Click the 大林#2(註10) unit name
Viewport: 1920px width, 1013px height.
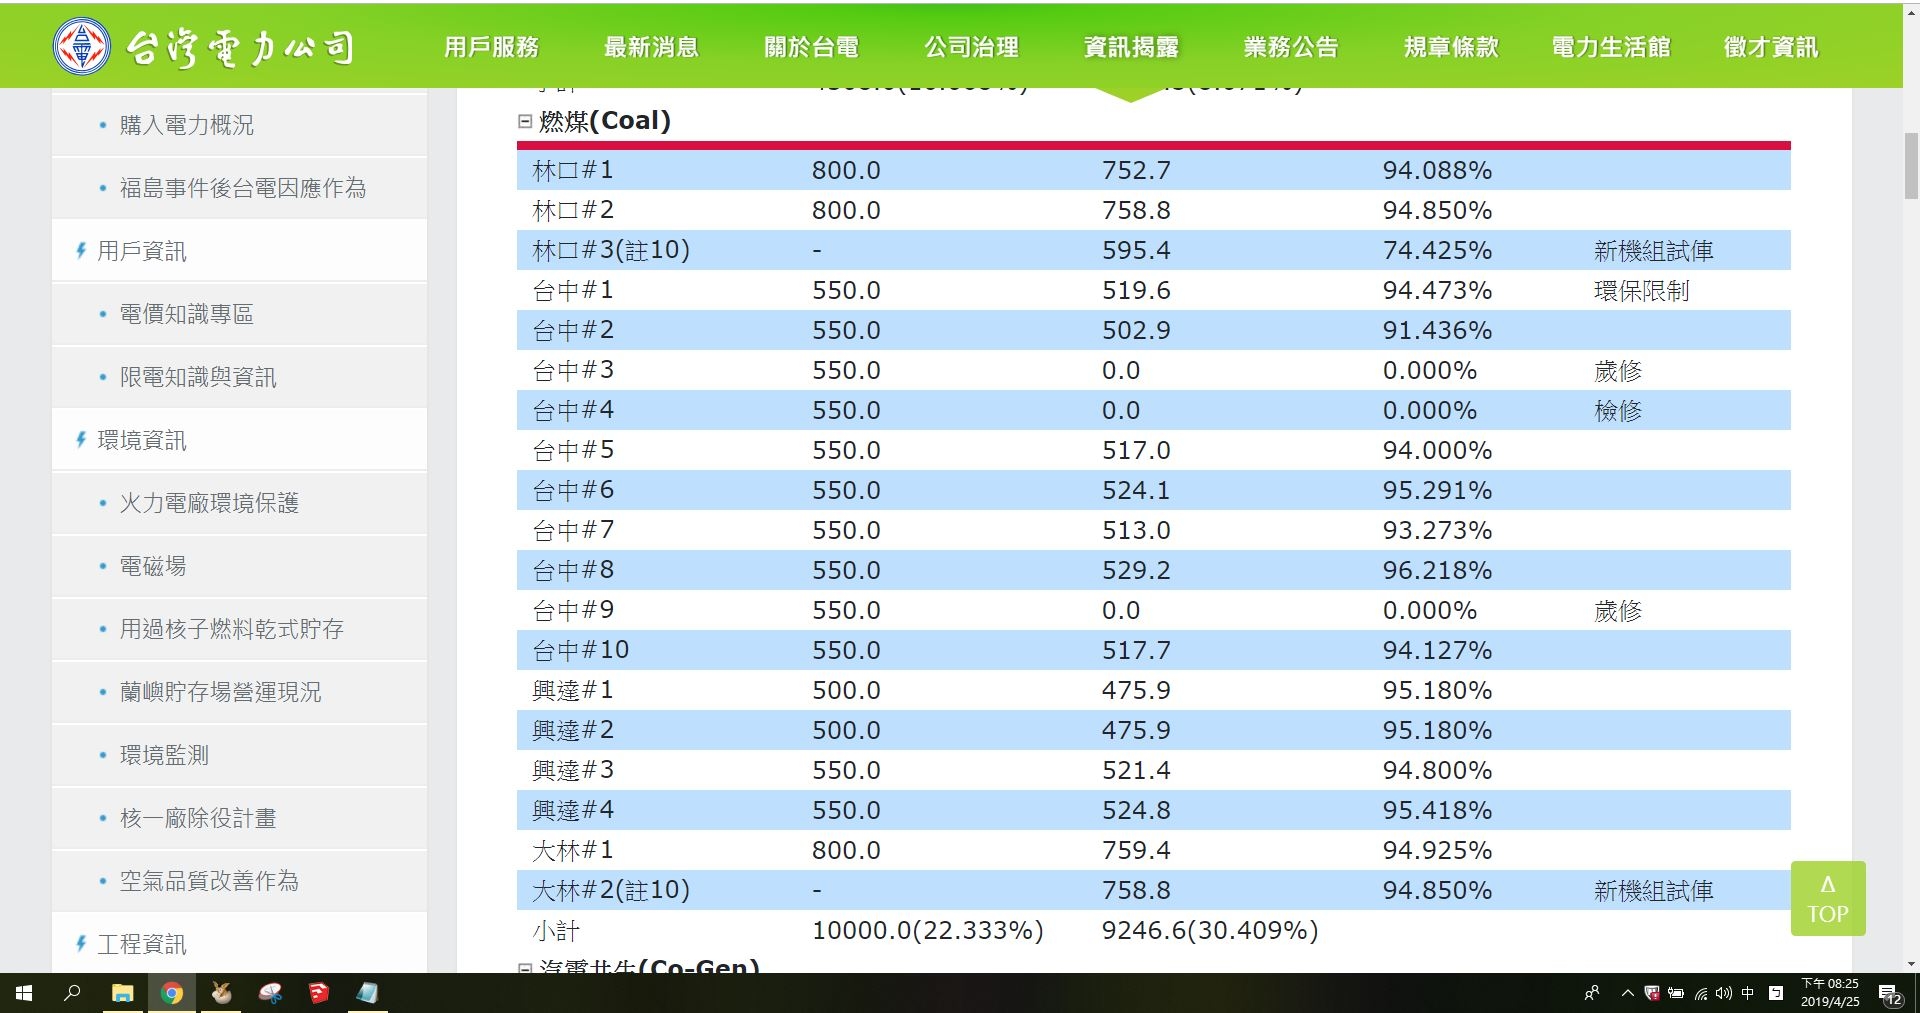click(611, 890)
